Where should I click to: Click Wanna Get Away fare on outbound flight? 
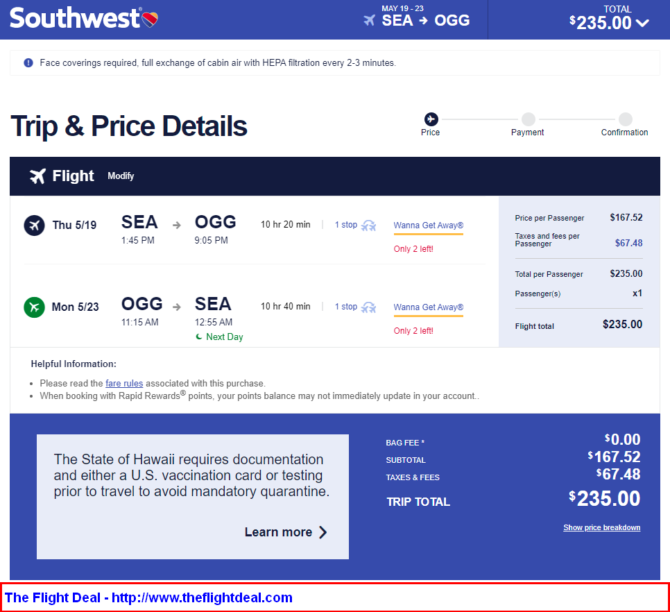point(428,225)
